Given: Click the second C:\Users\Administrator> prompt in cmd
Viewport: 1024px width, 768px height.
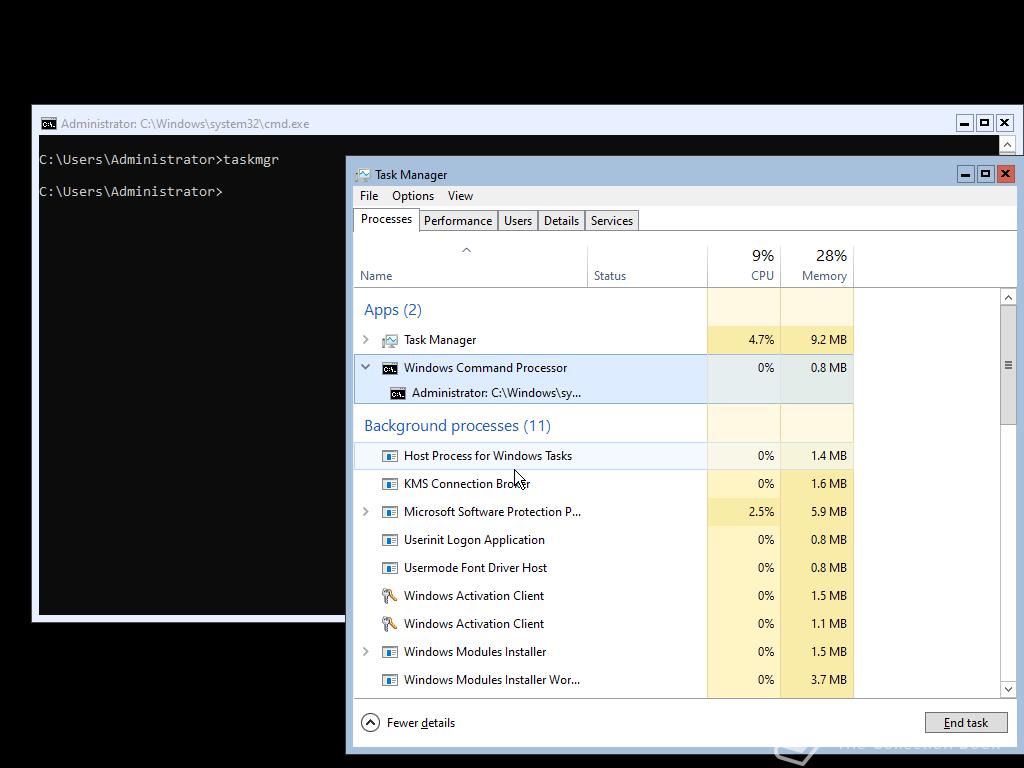Looking at the screenshot, I should click(131, 191).
